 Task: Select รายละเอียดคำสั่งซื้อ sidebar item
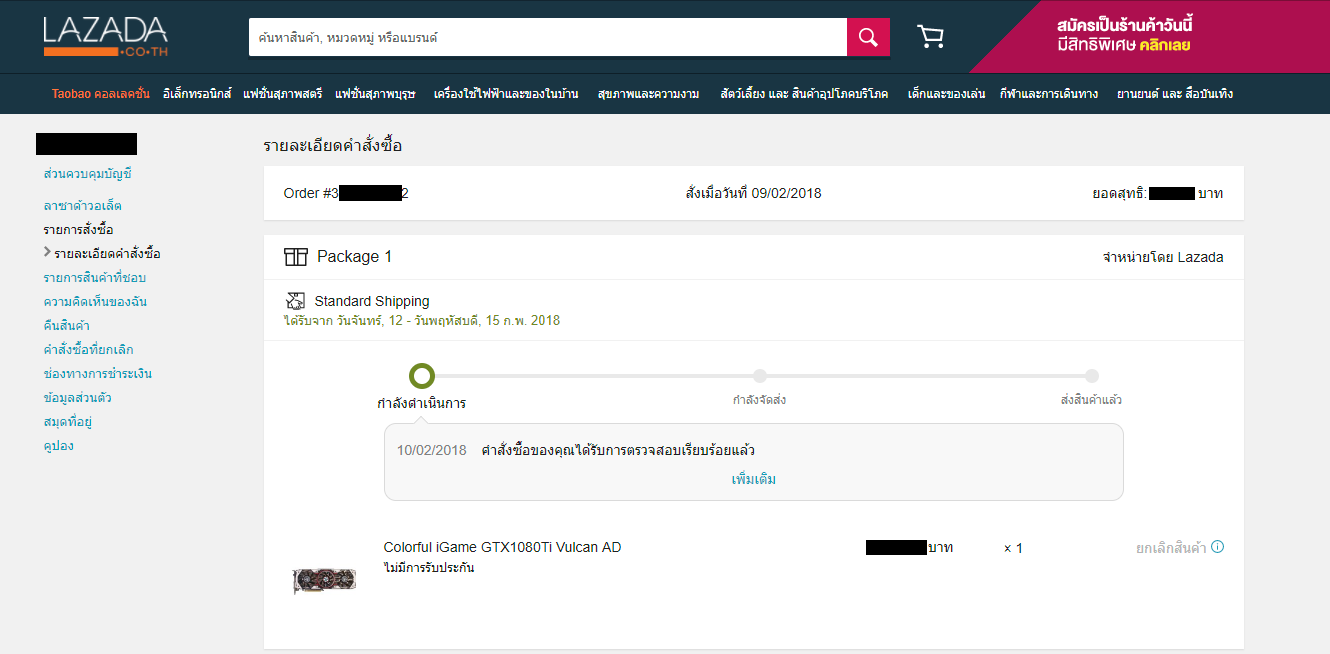(107, 254)
